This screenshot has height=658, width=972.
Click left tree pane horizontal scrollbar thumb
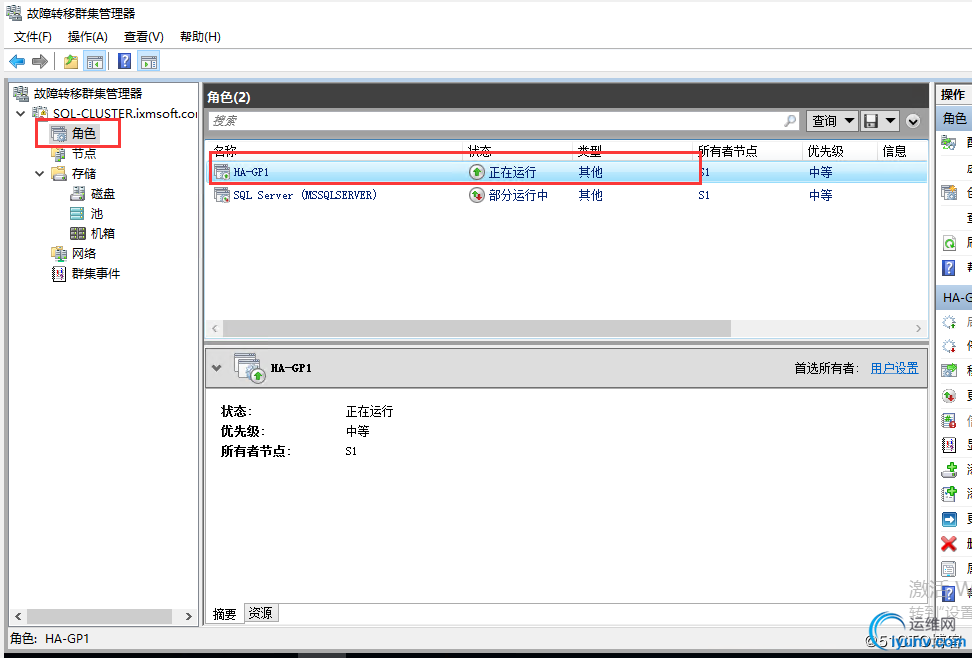[x=99, y=616]
